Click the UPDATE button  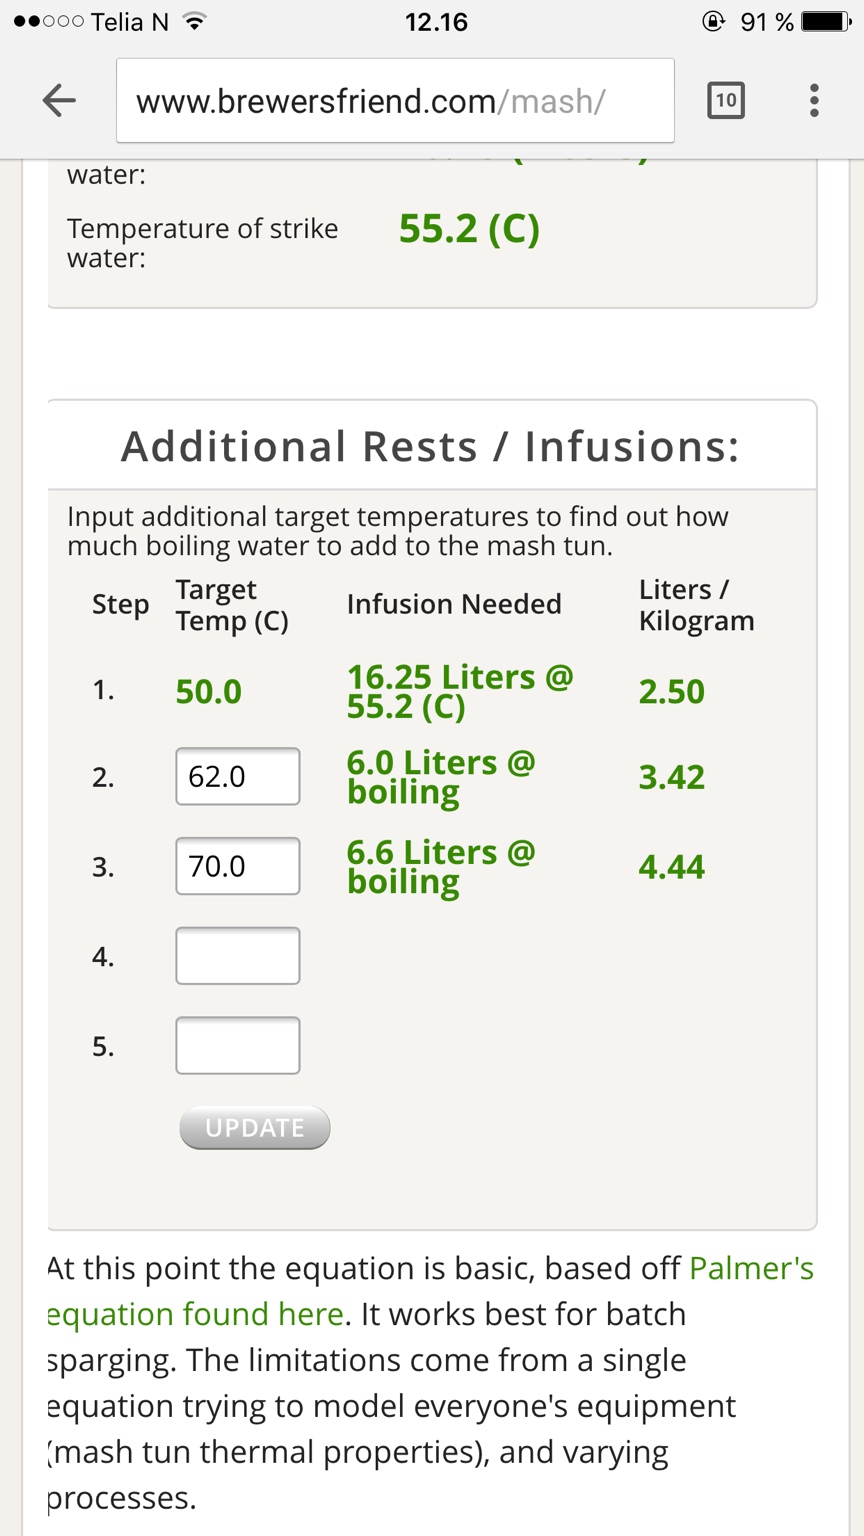pyautogui.click(x=255, y=1128)
